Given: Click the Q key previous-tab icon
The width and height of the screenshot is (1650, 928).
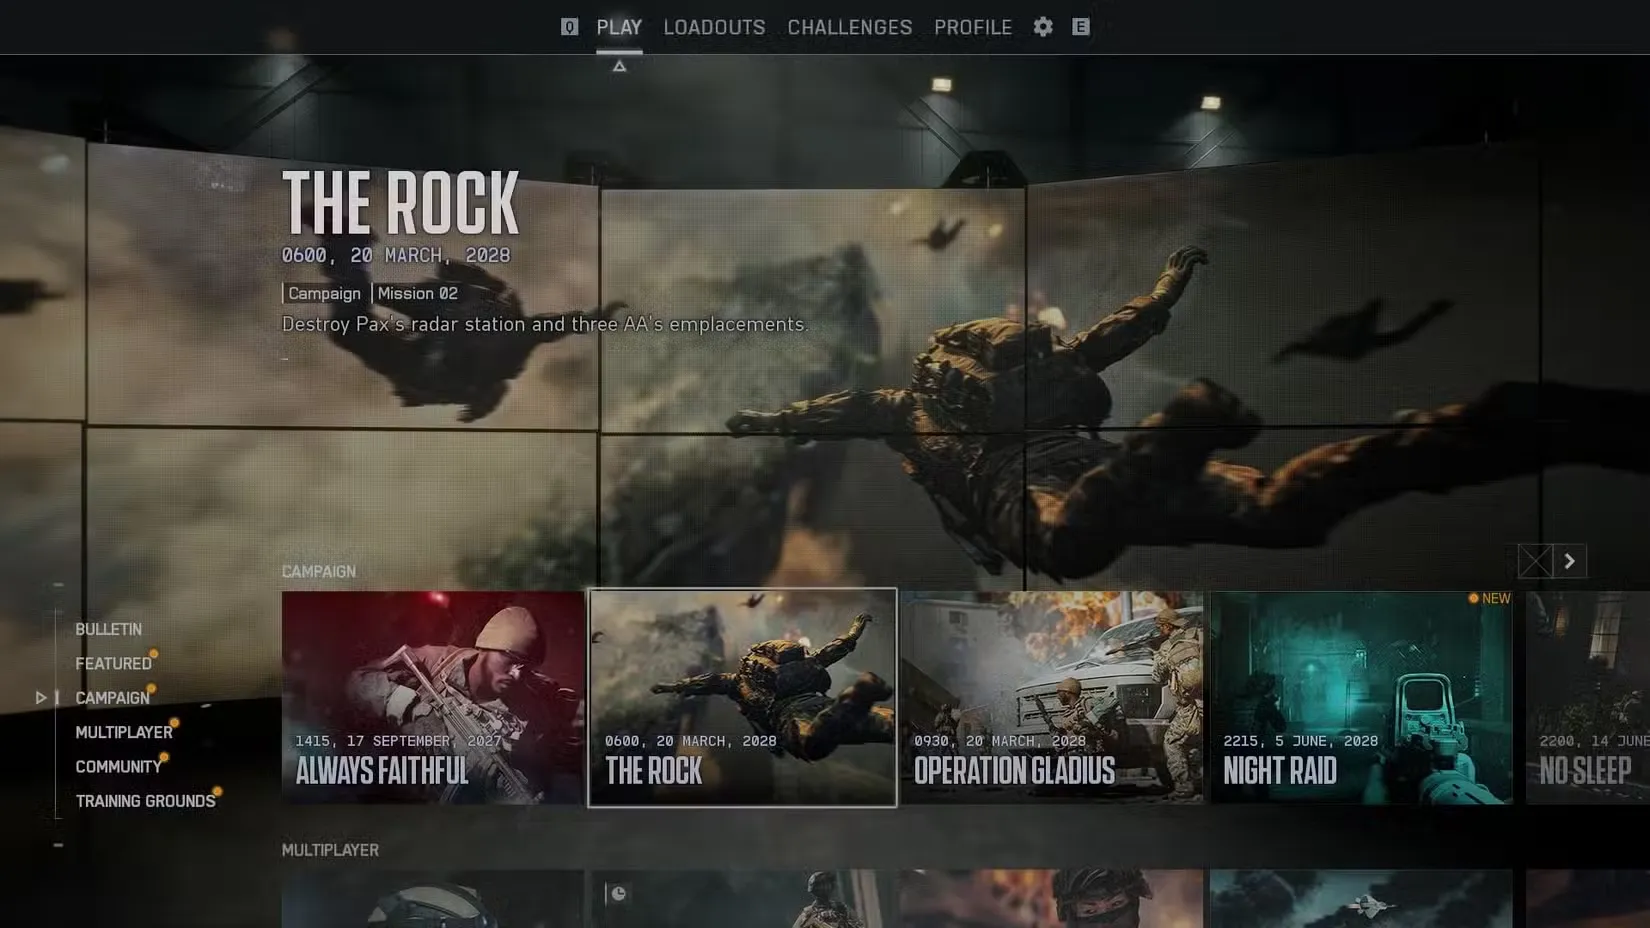Looking at the screenshot, I should tap(569, 27).
